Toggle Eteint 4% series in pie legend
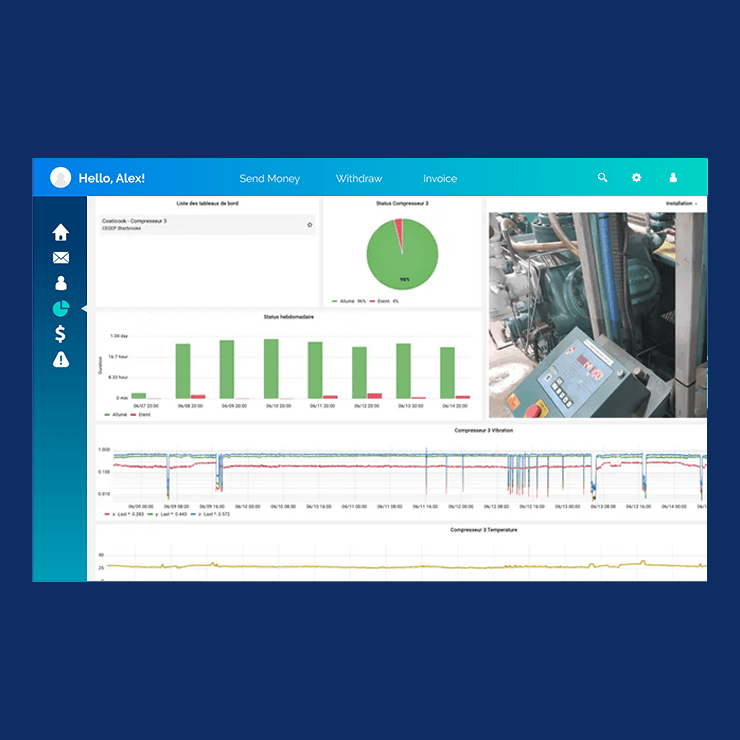Screen dimensions: 740x740 (x=384, y=301)
